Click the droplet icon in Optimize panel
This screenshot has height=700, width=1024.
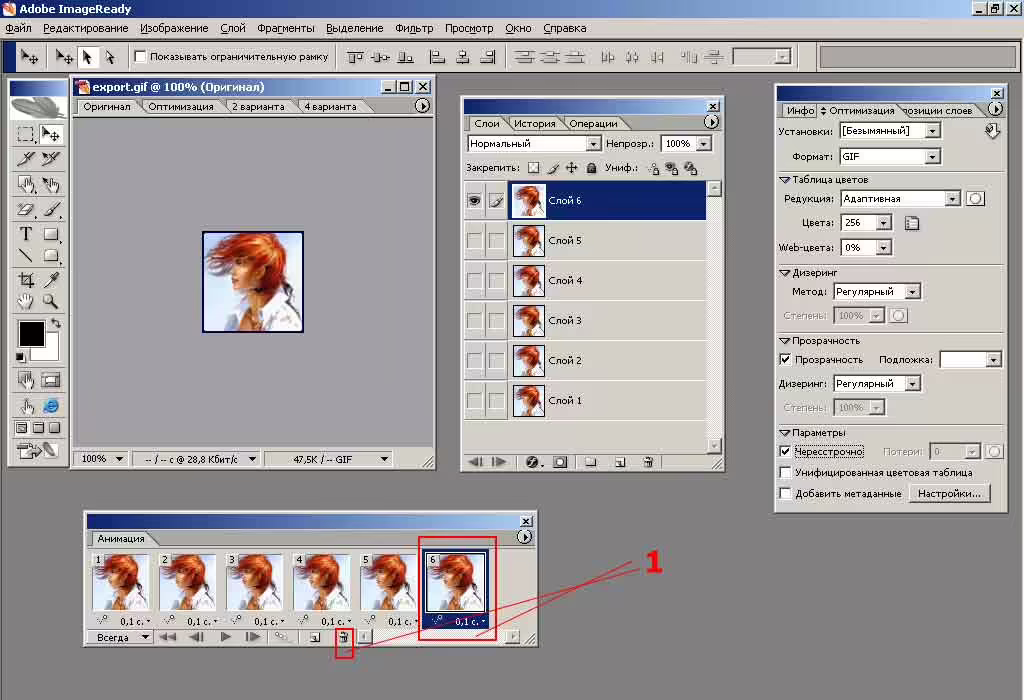point(992,131)
